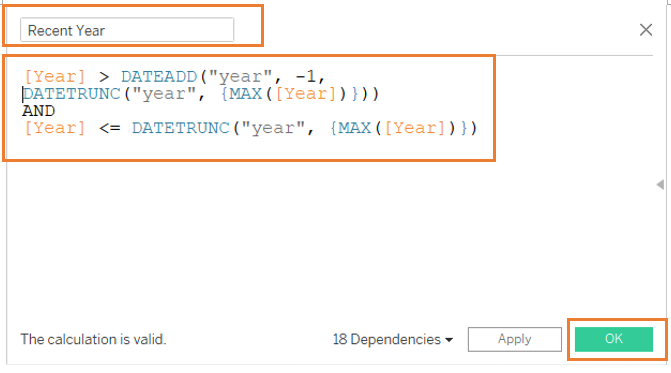Click OK to save the calculation
Viewport: 671px width, 373px height.
(x=614, y=339)
